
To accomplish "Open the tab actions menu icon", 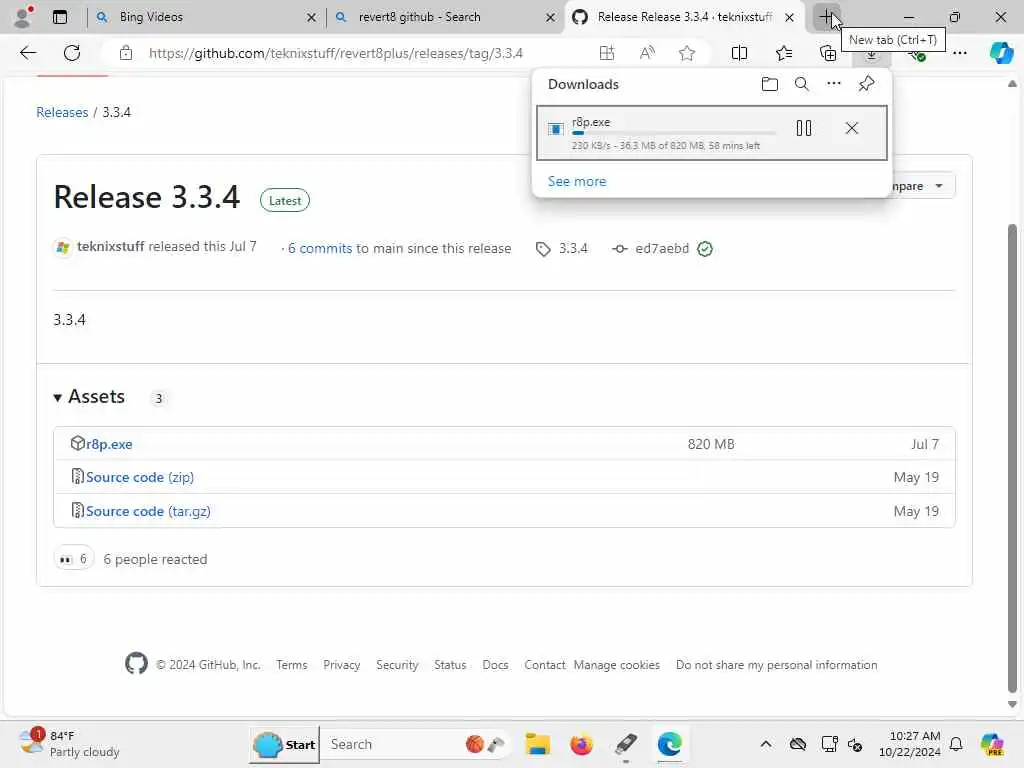I will (x=60, y=17).
